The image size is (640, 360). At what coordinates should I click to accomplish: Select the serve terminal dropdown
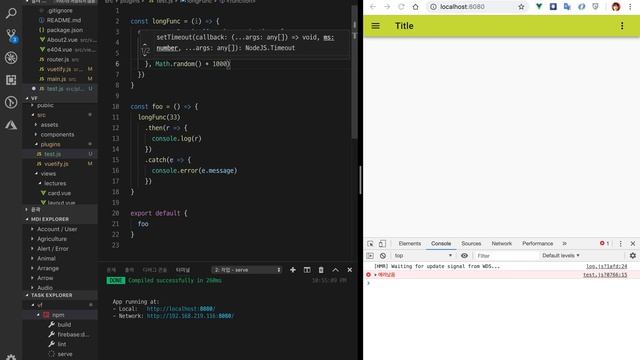[247, 270]
